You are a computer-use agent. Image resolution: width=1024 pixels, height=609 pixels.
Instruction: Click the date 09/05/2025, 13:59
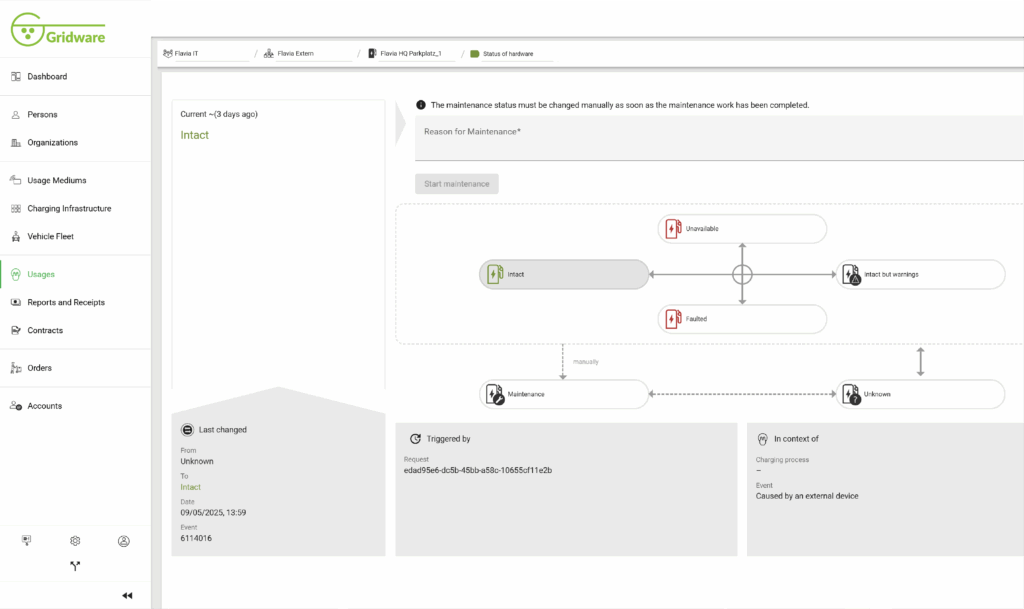(214, 512)
